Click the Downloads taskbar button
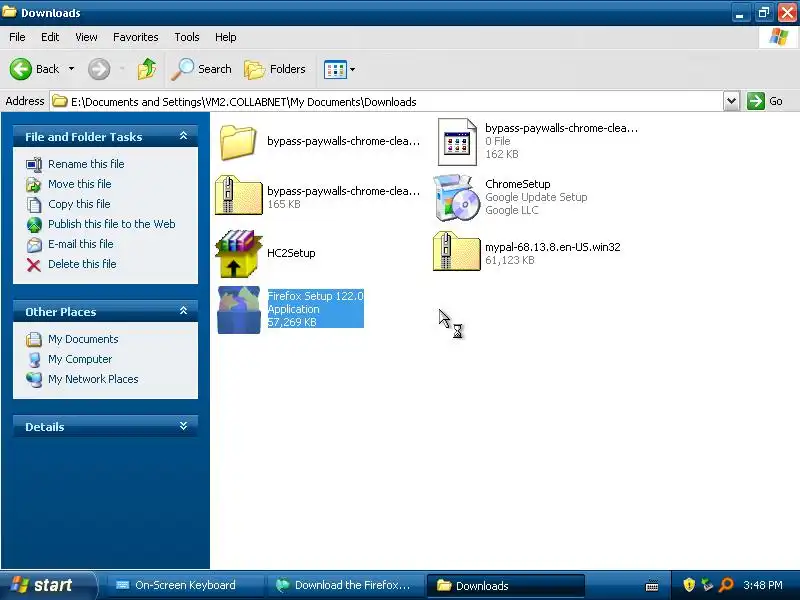The width and height of the screenshot is (800, 600). pyautogui.click(x=505, y=585)
